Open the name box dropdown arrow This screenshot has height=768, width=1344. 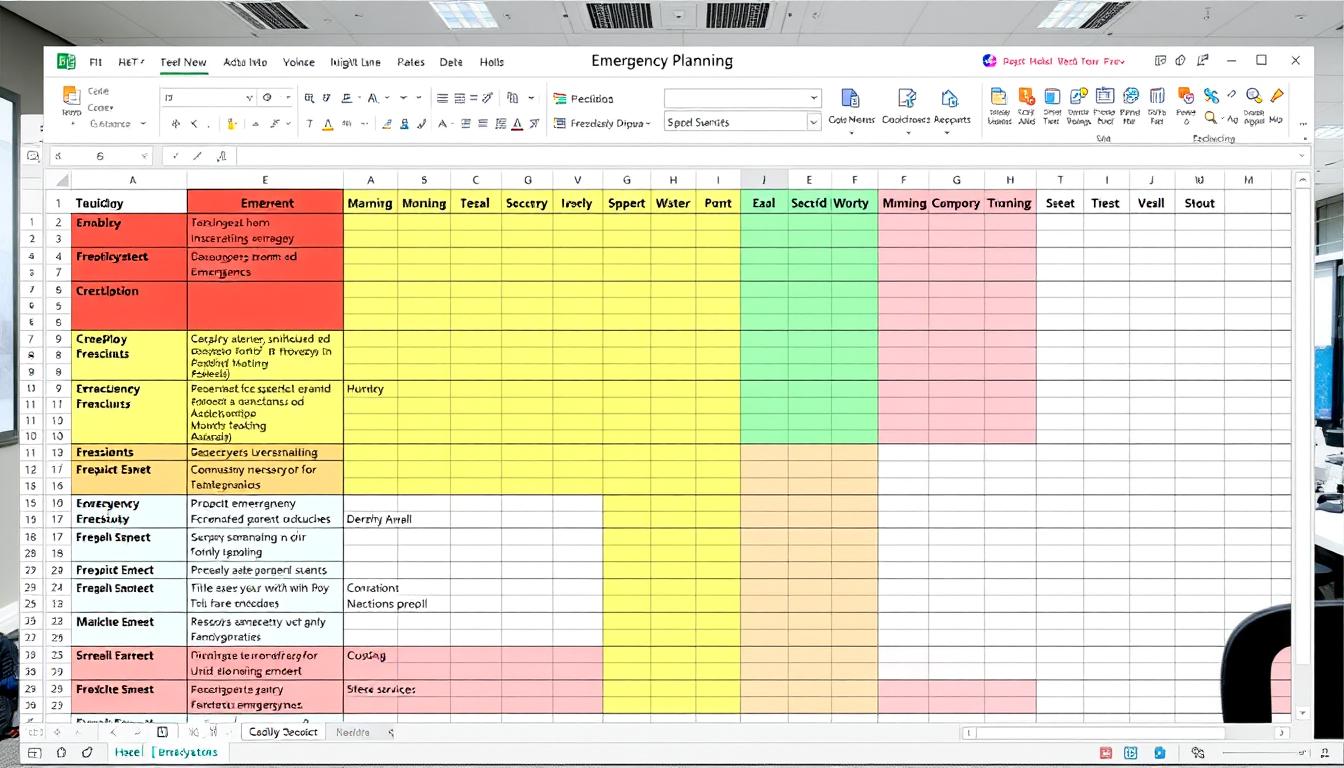click(x=144, y=156)
